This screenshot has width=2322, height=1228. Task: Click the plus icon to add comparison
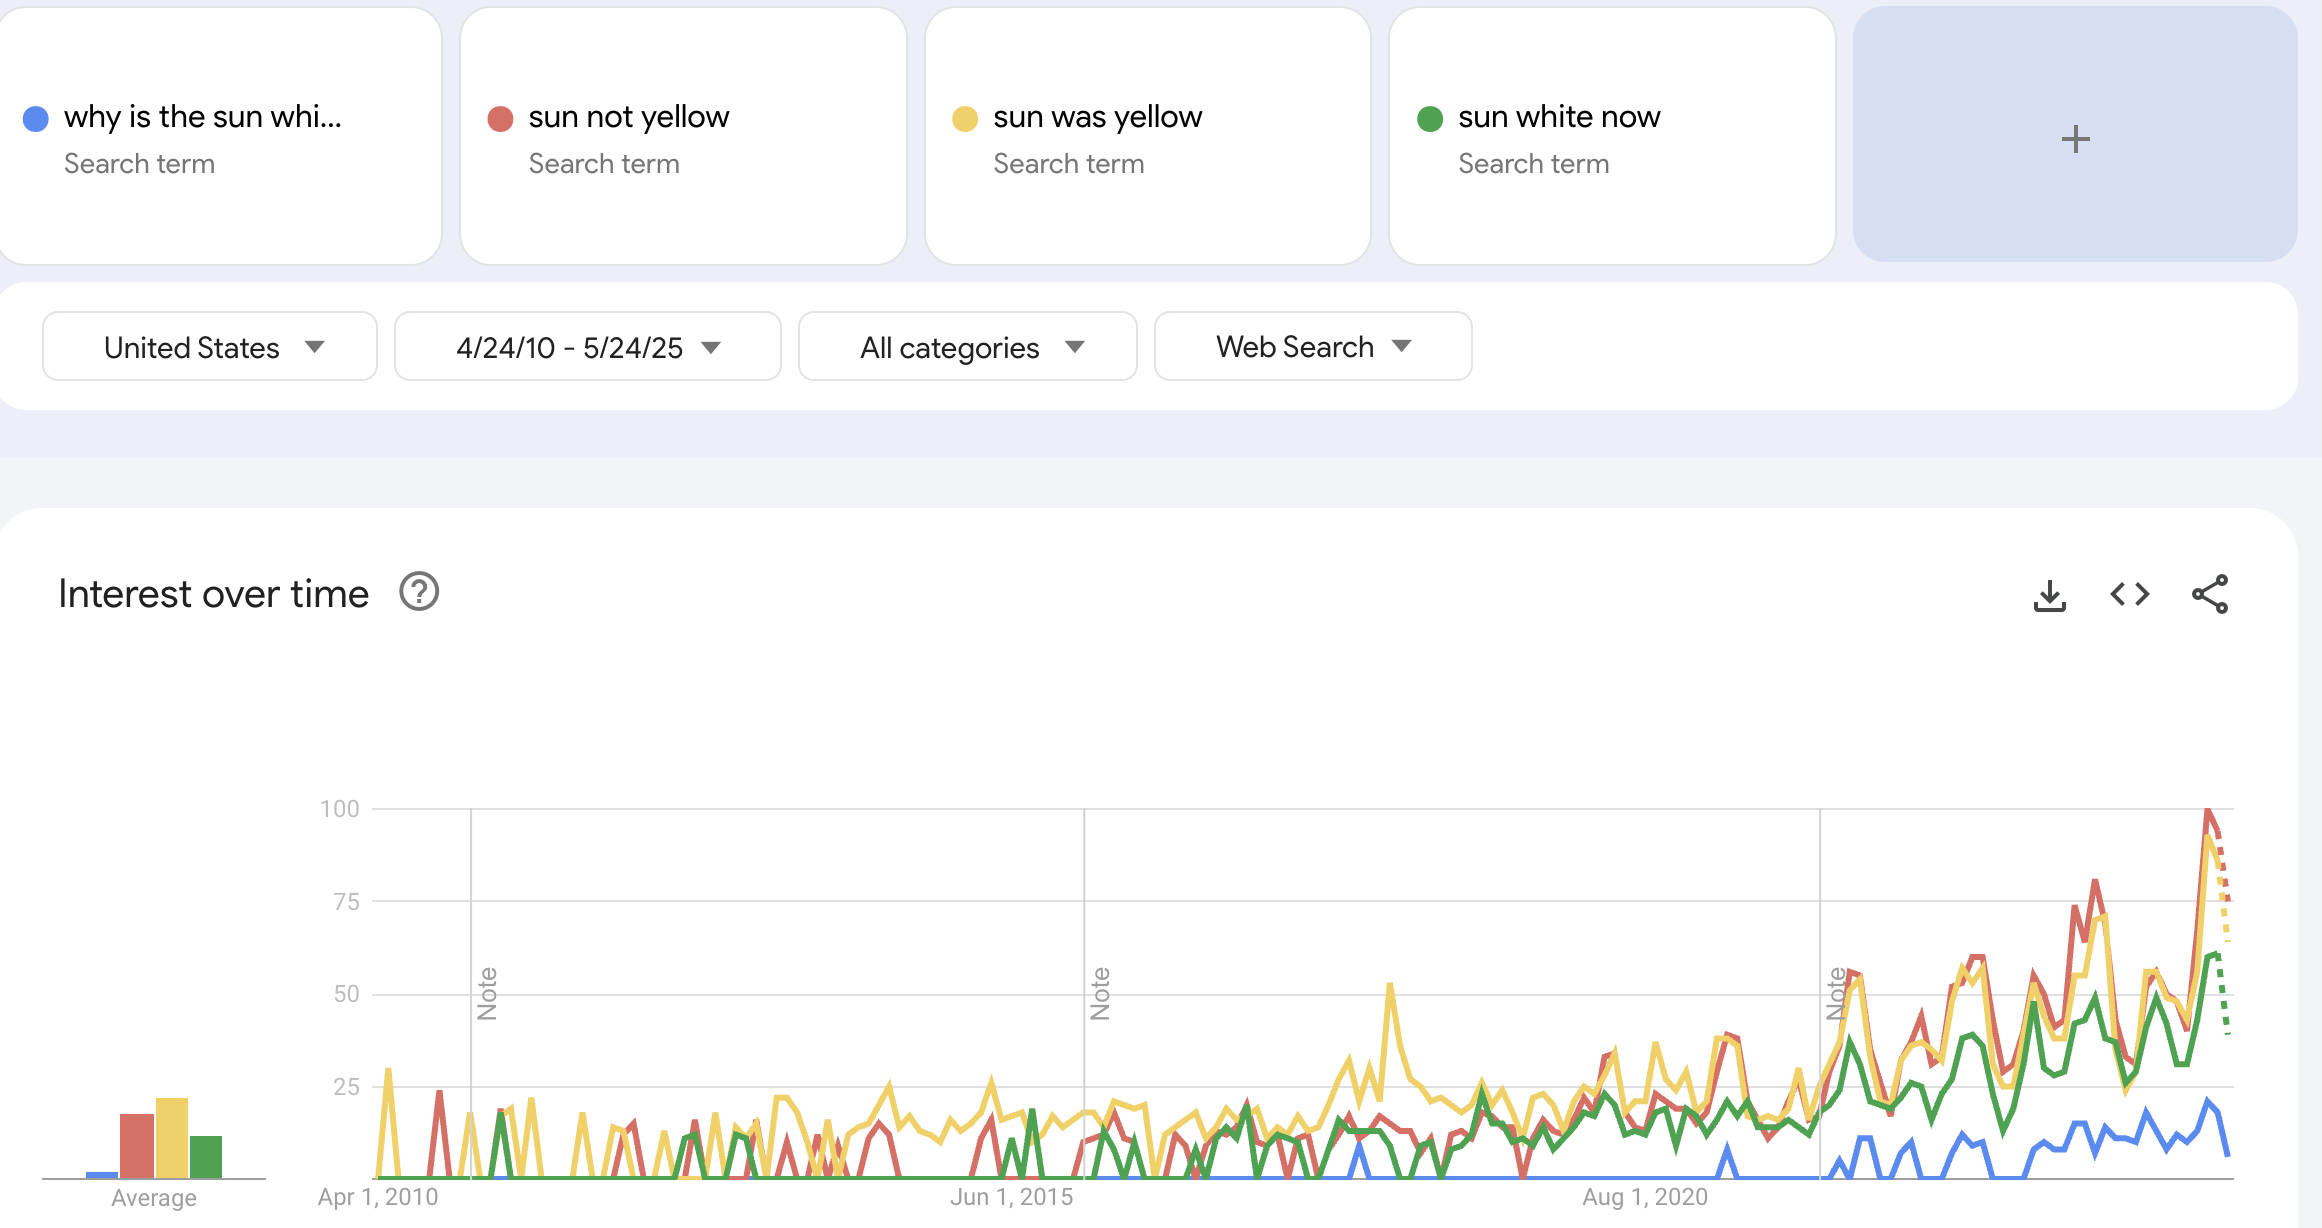pyautogui.click(x=2075, y=139)
